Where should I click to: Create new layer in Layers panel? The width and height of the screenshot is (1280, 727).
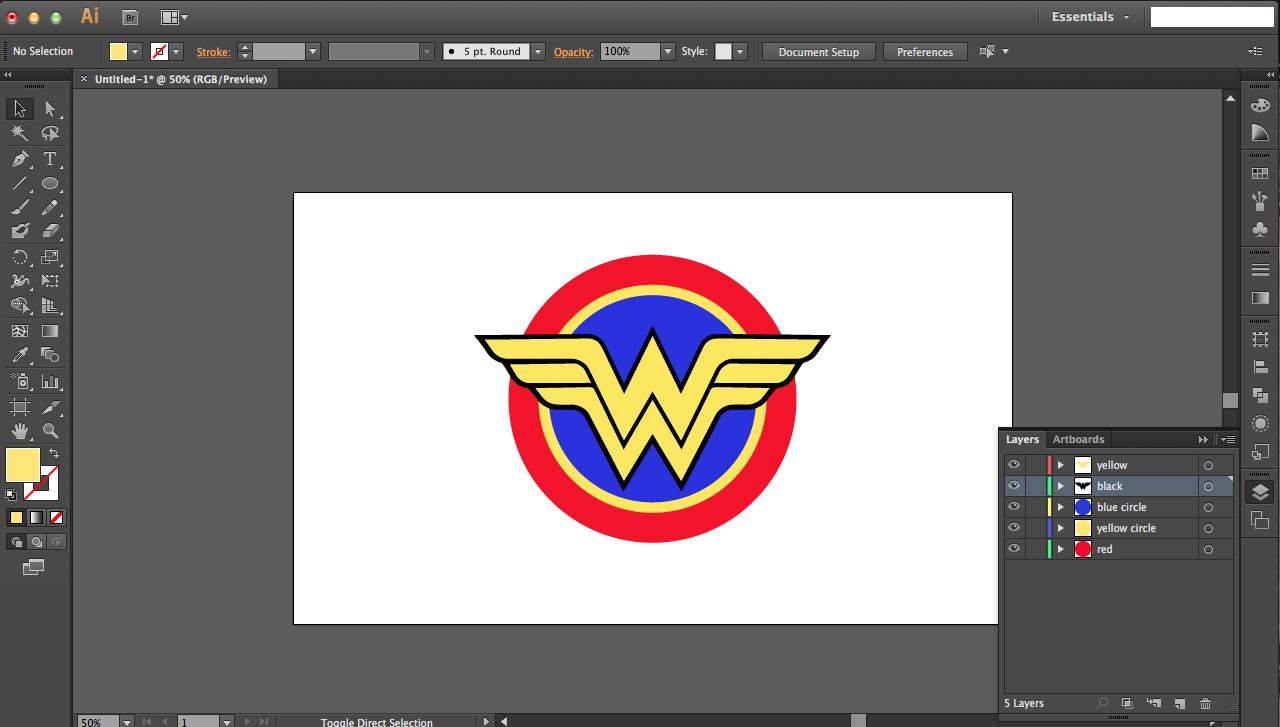click(x=1179, y=704)
